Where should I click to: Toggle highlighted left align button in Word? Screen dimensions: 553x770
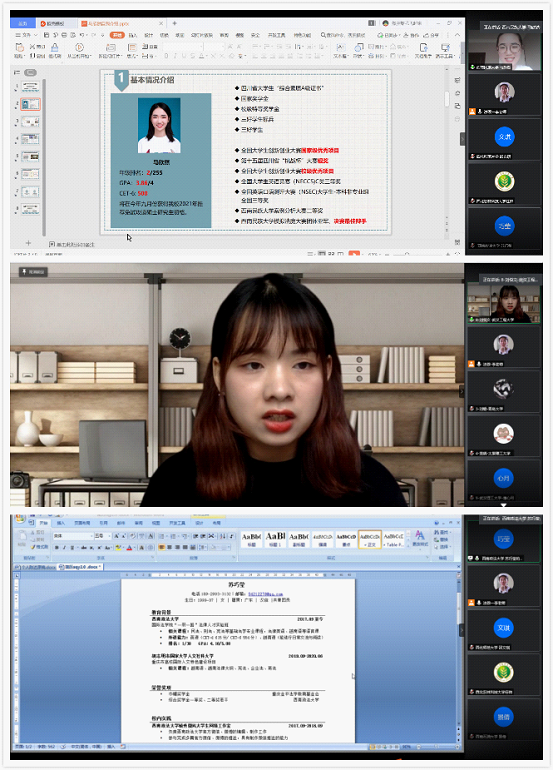(x=161, y=547)
